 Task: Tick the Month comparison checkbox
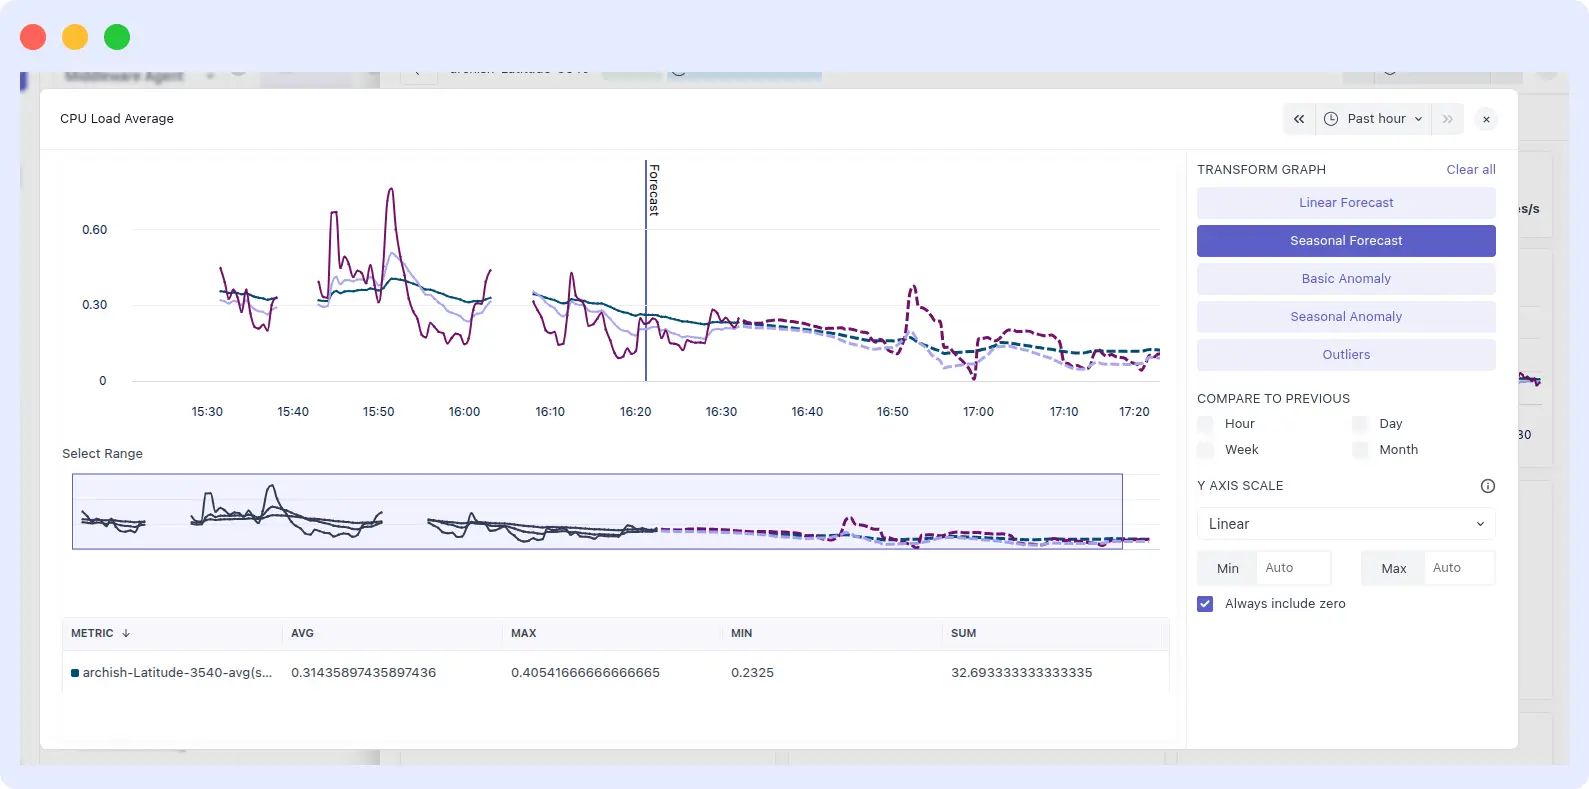[1360, 450]
